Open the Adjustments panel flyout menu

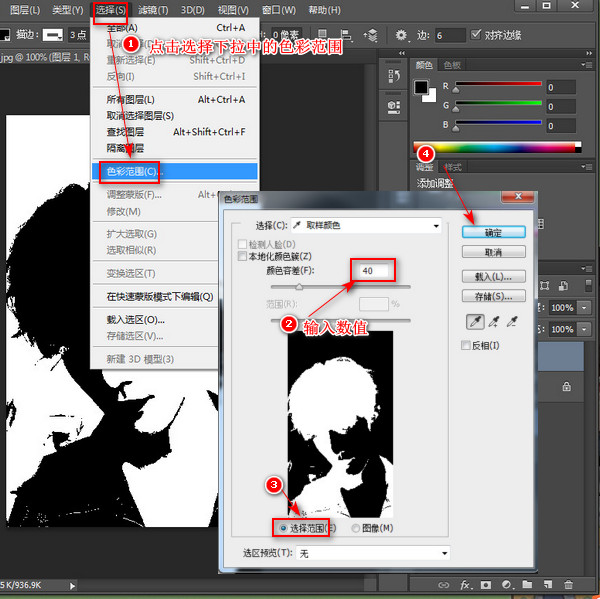(x=587, y=167)
